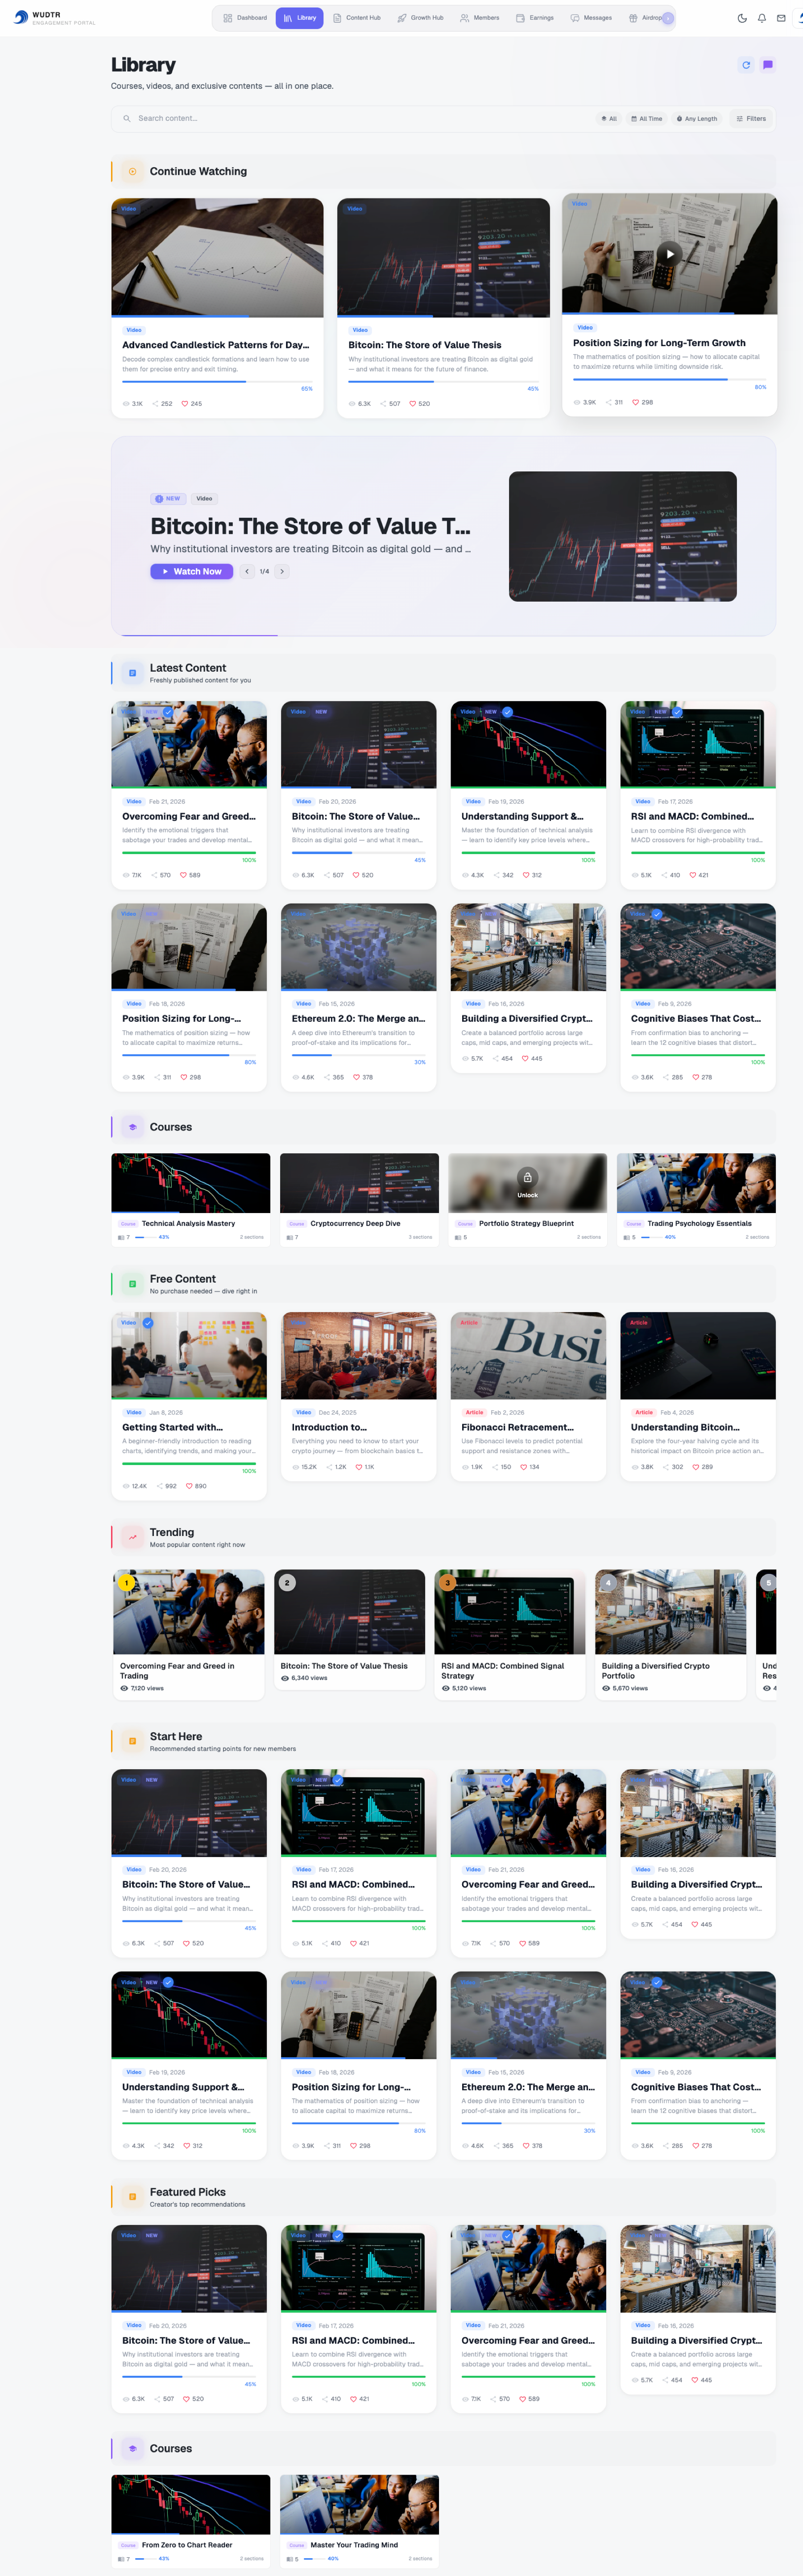This screenshot has height=2576, width=803.
Task: Click share icon on Advanced Candlestick Patterns card
Action: [155, 404]
